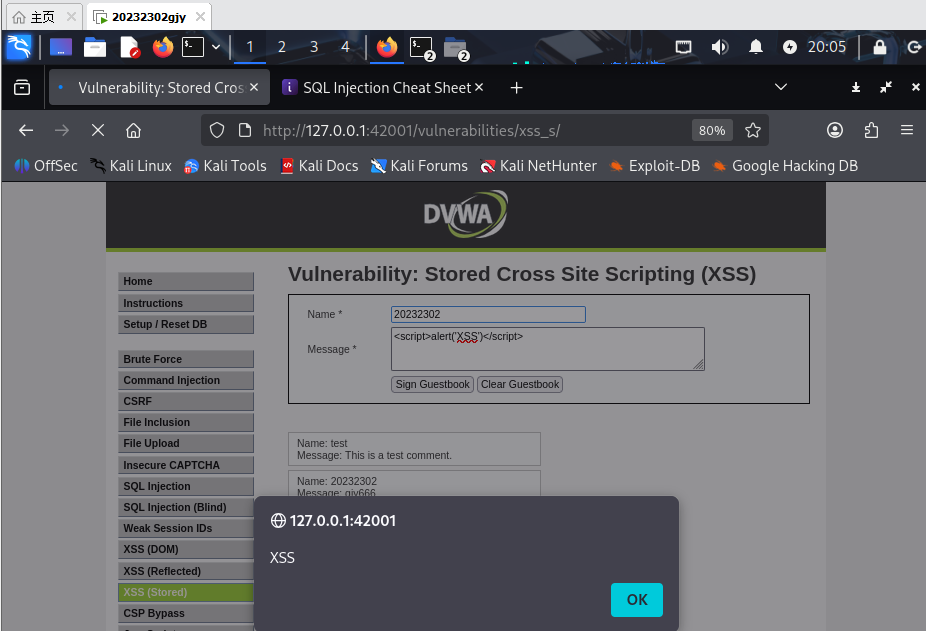This screenshot has width=926, height=631.
Task: Click the log out panel icon
Action: pos(914,47)
